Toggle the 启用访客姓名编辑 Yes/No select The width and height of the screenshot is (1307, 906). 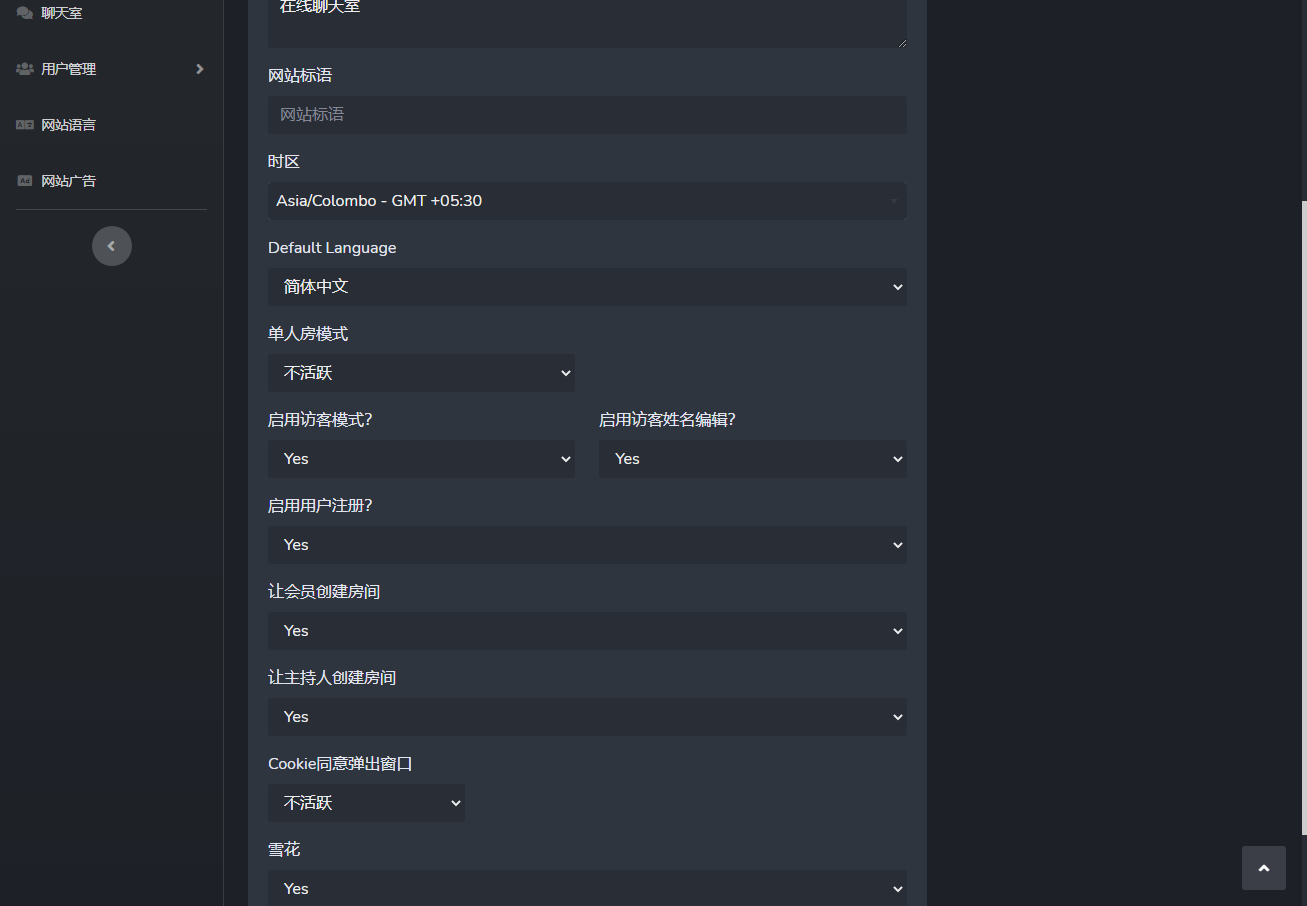tap(752, 459)
